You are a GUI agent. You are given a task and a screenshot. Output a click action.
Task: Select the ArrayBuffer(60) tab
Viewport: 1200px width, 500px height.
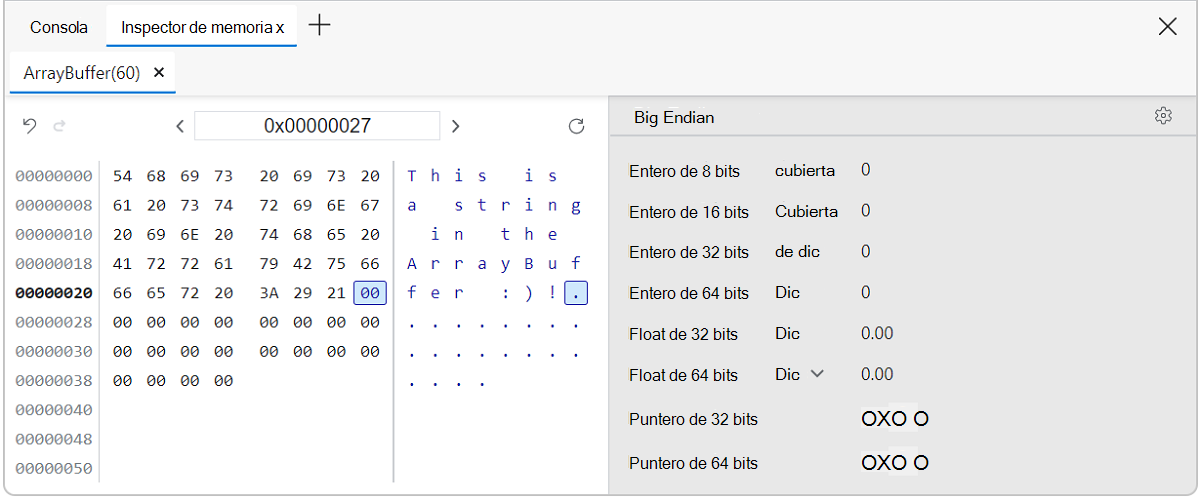(x=82, y=73)
